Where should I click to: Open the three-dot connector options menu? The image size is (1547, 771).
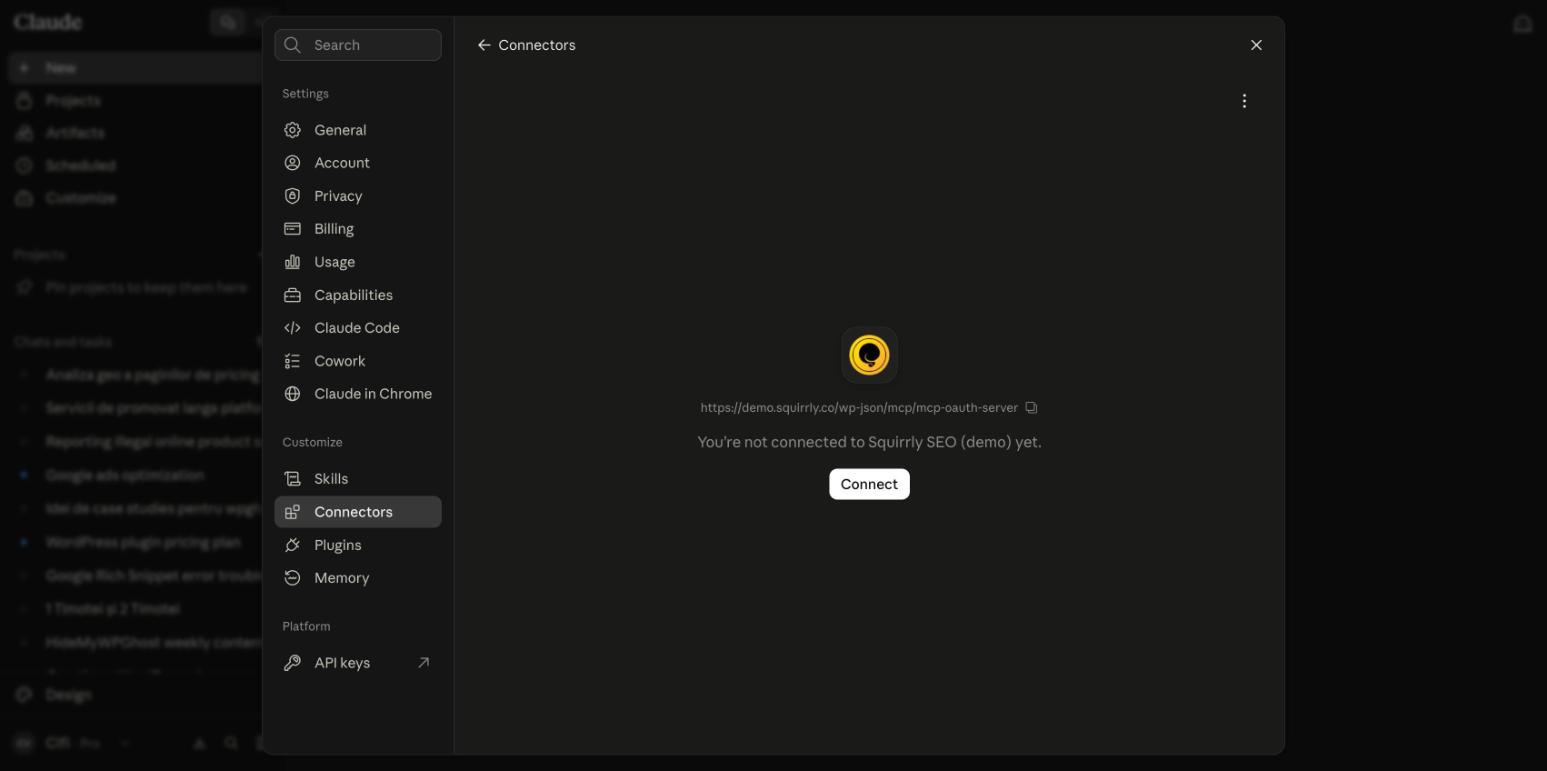(1244, 101)
